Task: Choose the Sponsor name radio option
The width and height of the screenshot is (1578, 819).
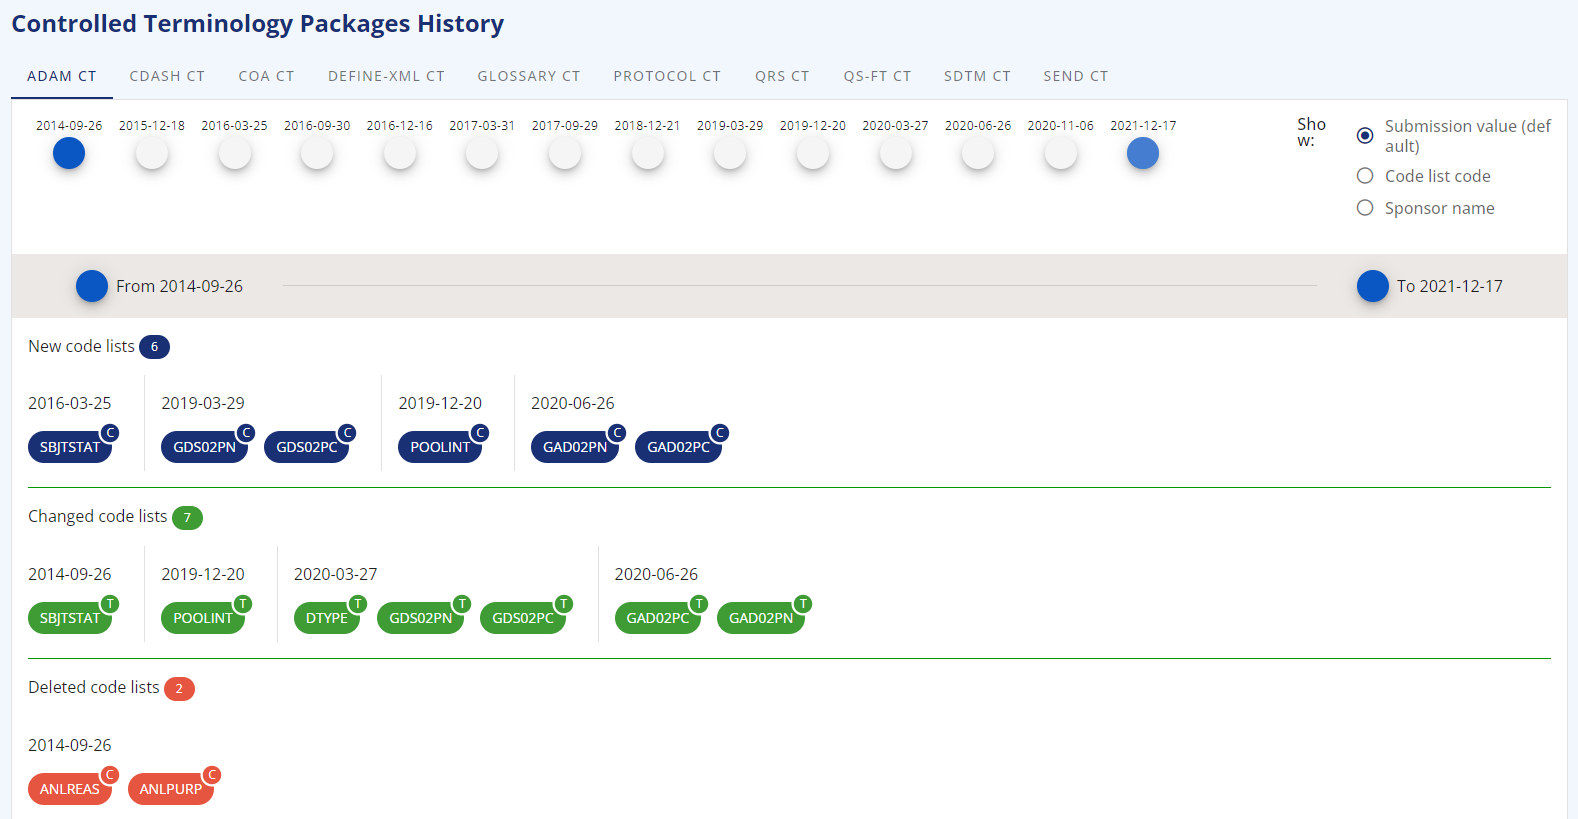Action: point(1365,208)
